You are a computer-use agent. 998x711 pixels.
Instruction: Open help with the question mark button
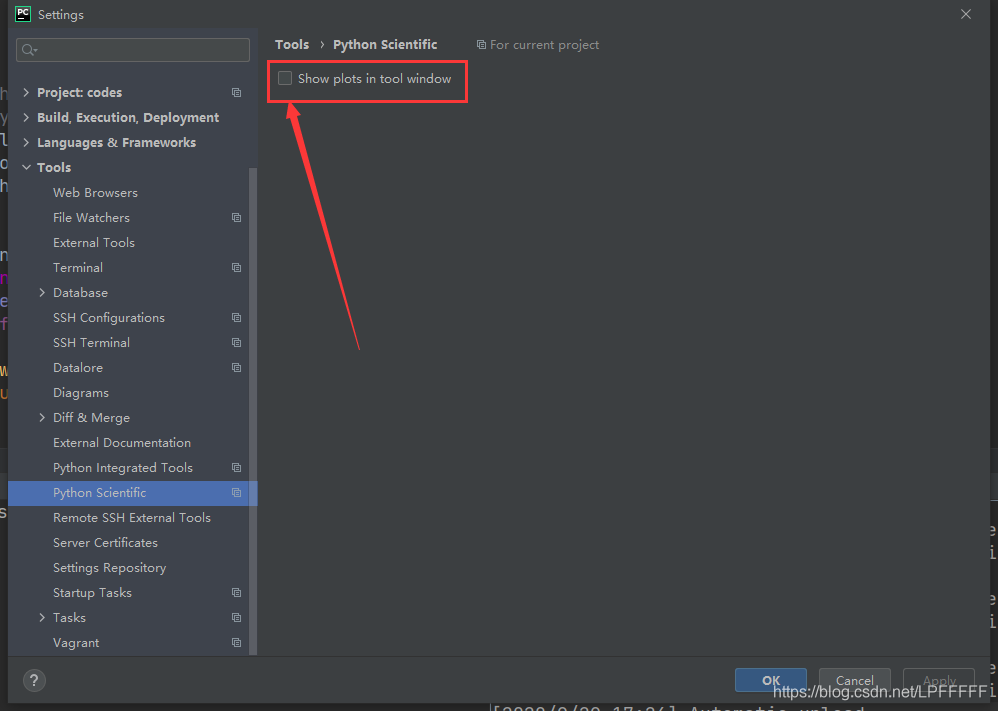[x=34, y=680]
